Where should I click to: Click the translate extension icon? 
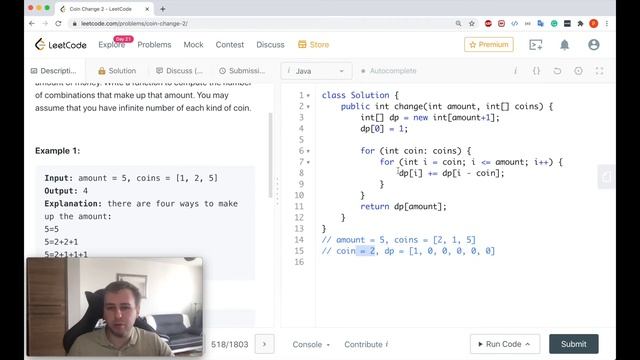[541, 24]
